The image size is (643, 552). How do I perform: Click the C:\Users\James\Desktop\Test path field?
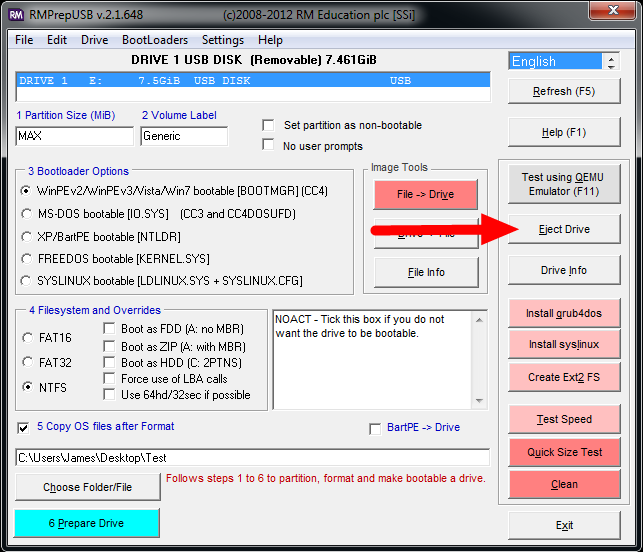[x=252, y=457]
